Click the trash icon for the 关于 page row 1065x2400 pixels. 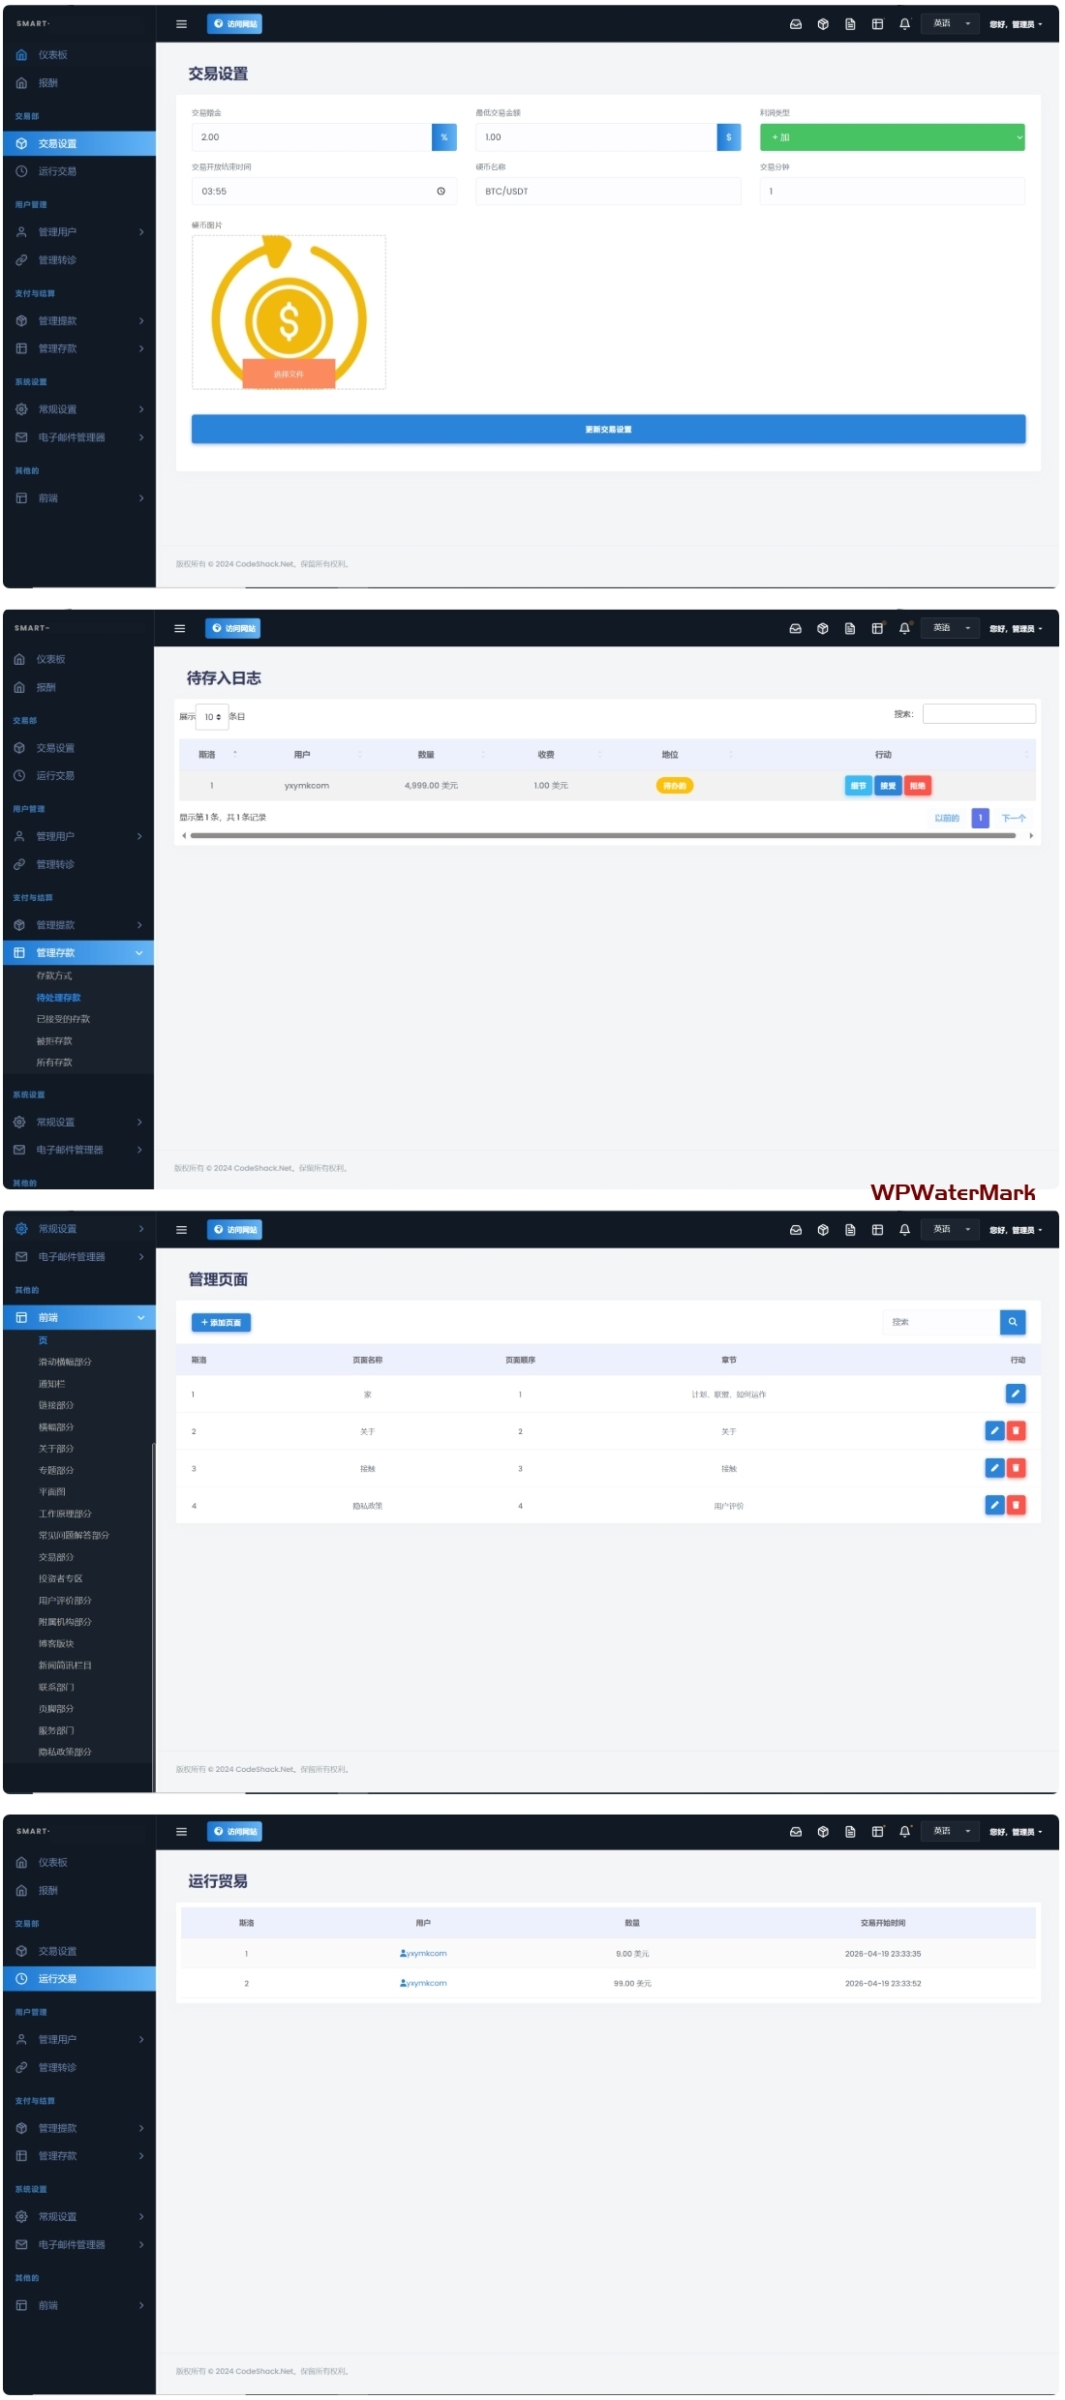(1016, 1431)
